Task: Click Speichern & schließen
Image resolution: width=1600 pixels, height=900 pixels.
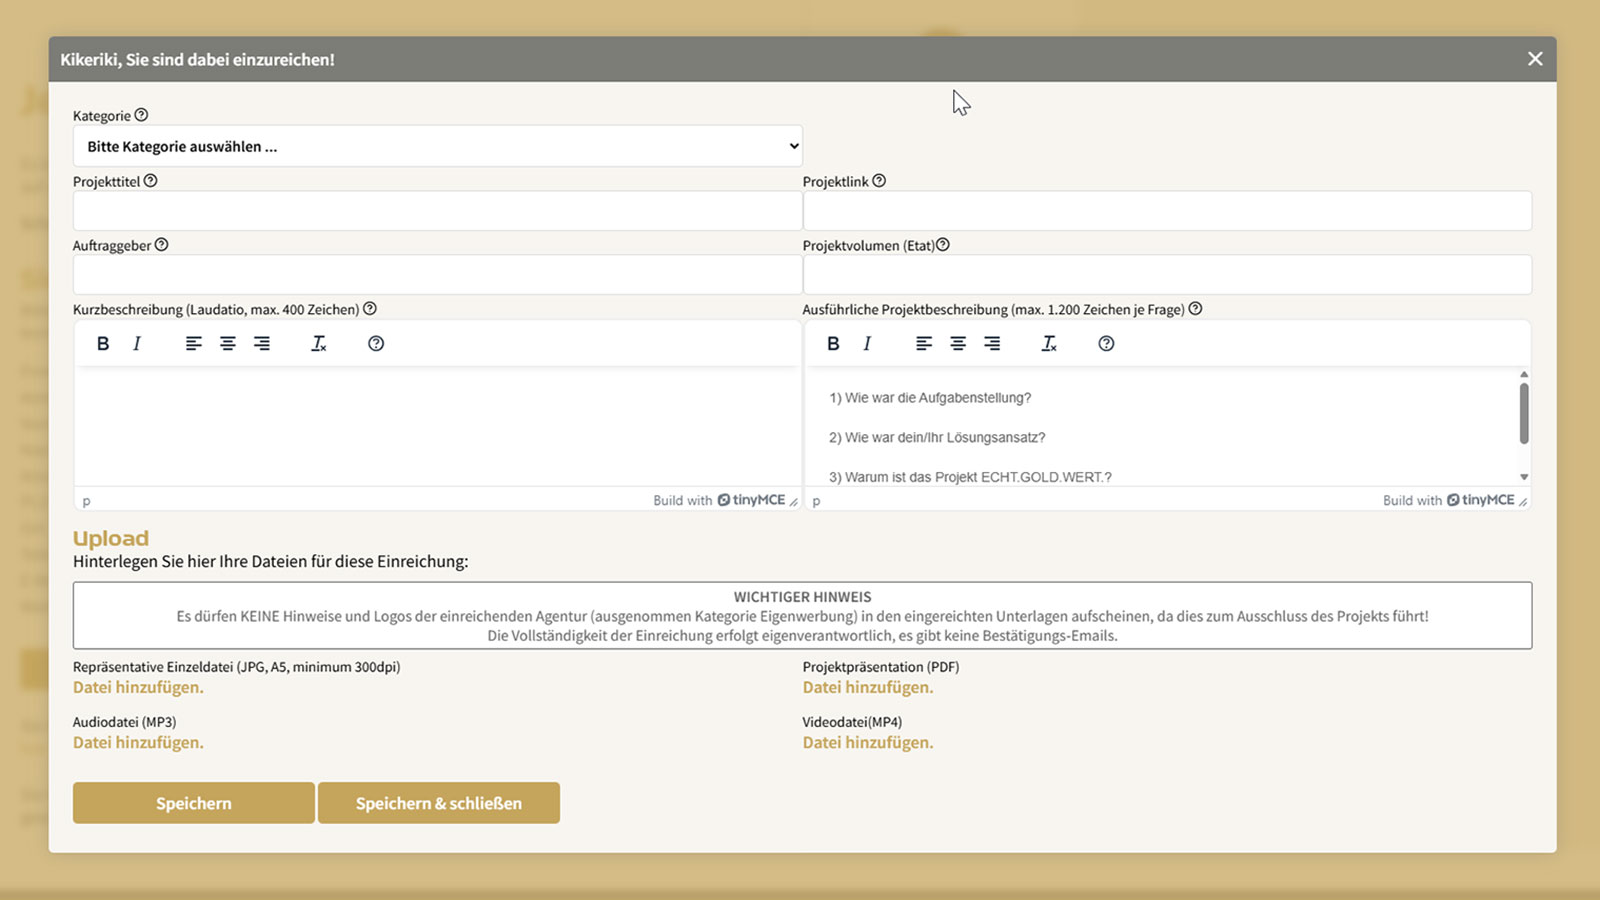Action: [438, 803]
